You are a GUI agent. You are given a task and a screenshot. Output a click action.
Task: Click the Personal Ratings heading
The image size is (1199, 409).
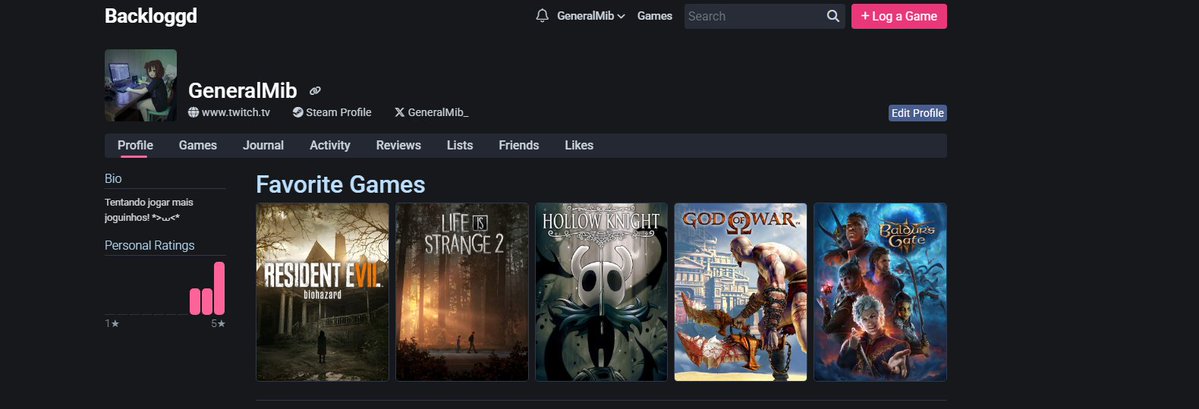click(x=149, y=245)
